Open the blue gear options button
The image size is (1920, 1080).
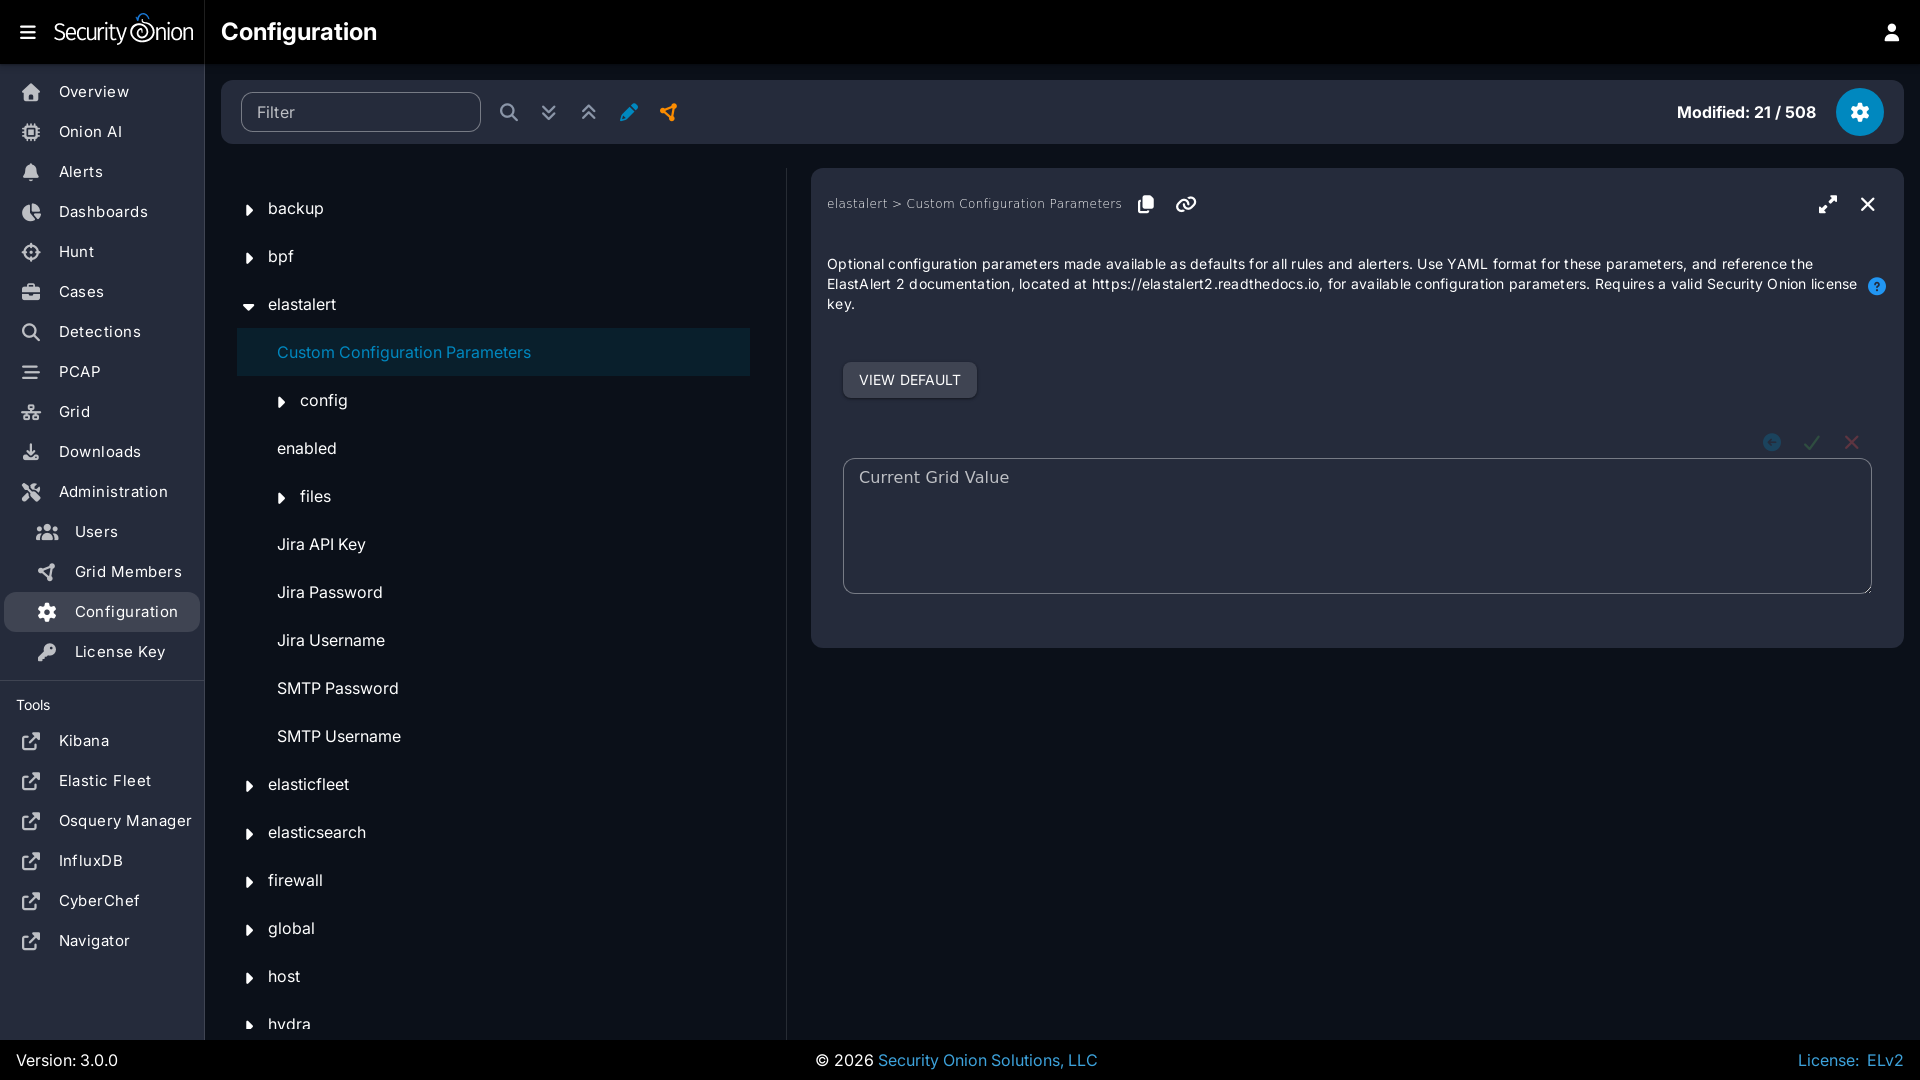(x=1859, y=112)
